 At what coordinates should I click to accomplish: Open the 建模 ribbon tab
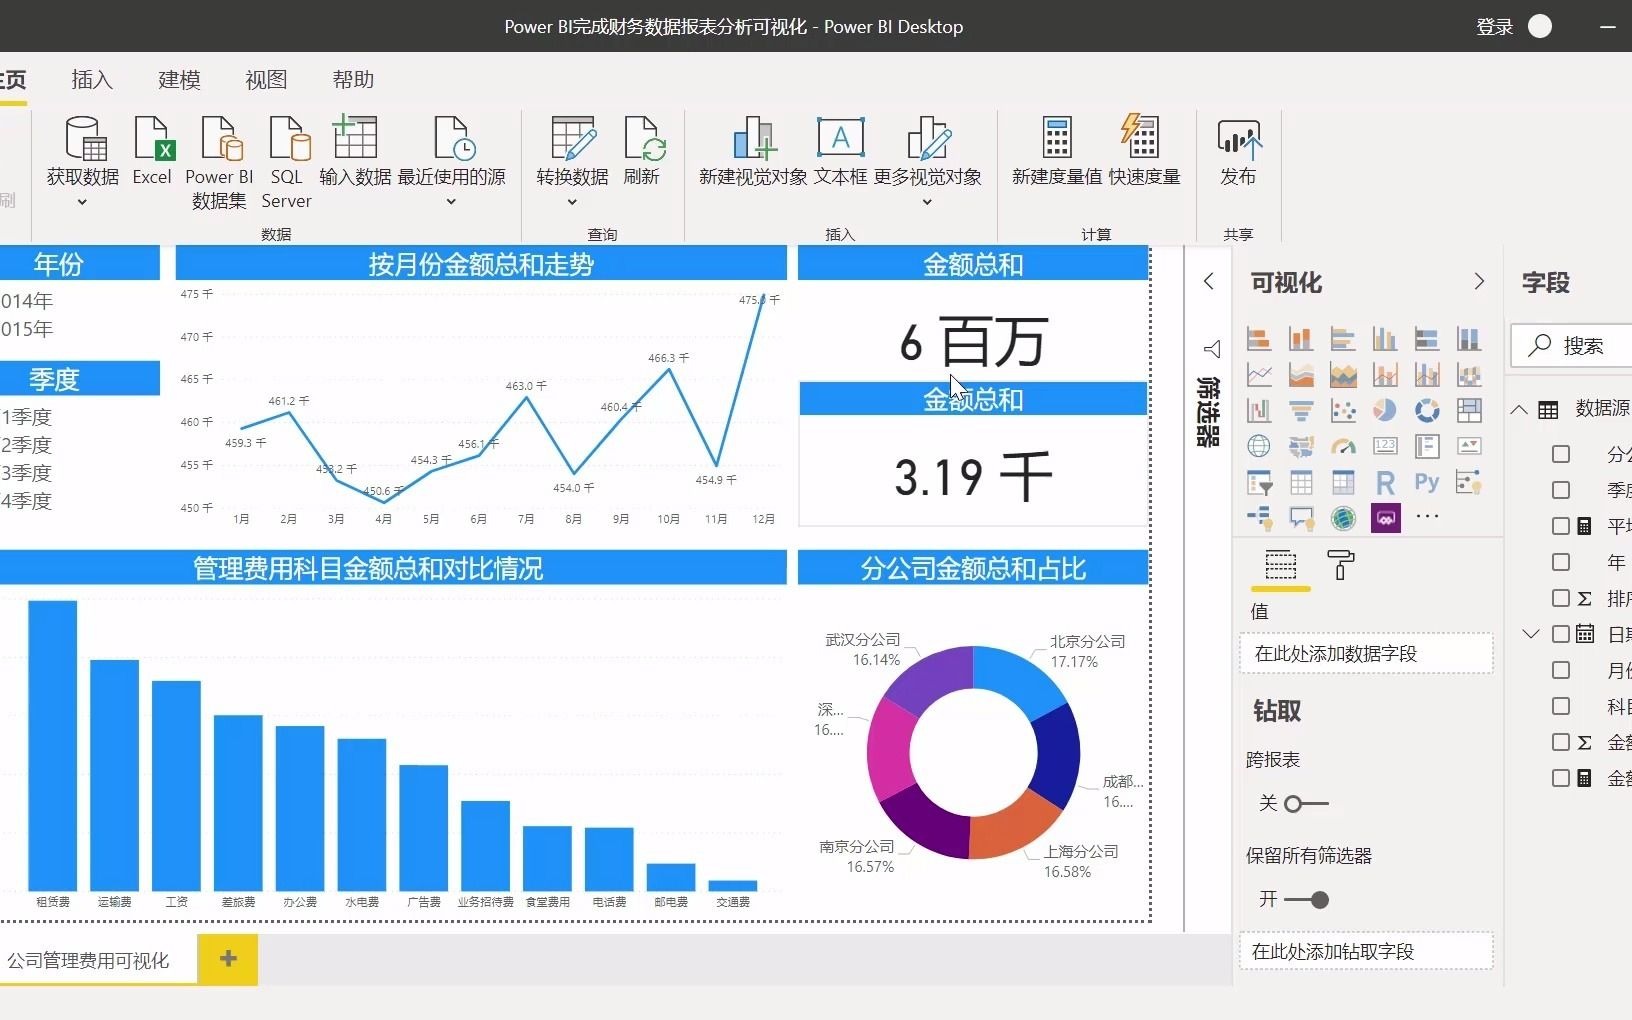click(179, 79)
